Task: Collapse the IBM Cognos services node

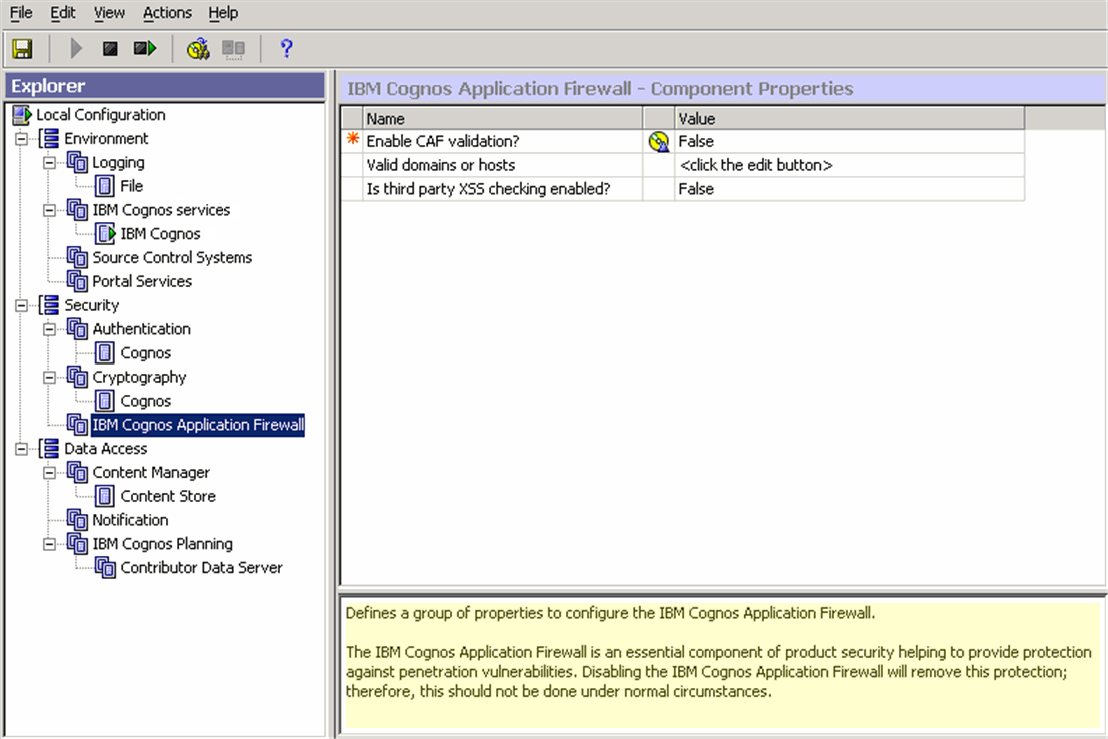Action: pos(49,211)
